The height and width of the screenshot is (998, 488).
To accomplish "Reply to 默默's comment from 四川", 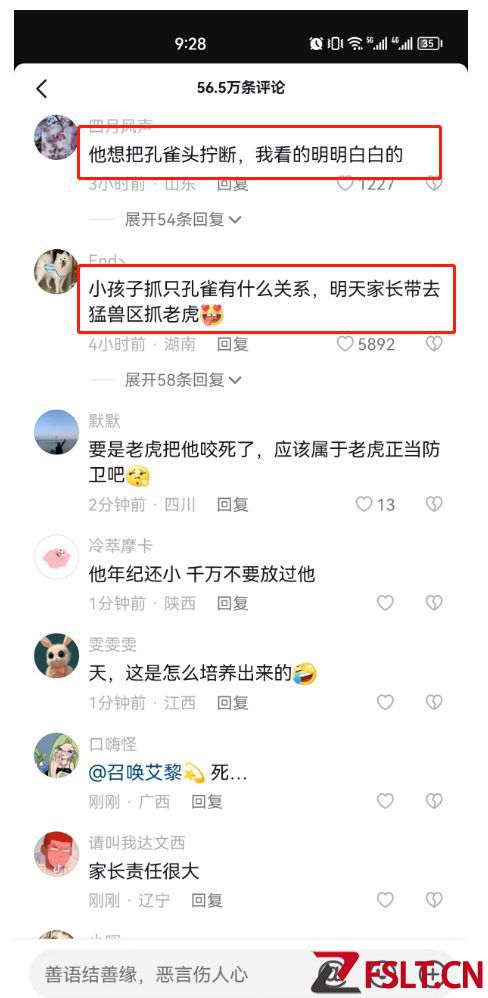I will (x=232, y=505).
